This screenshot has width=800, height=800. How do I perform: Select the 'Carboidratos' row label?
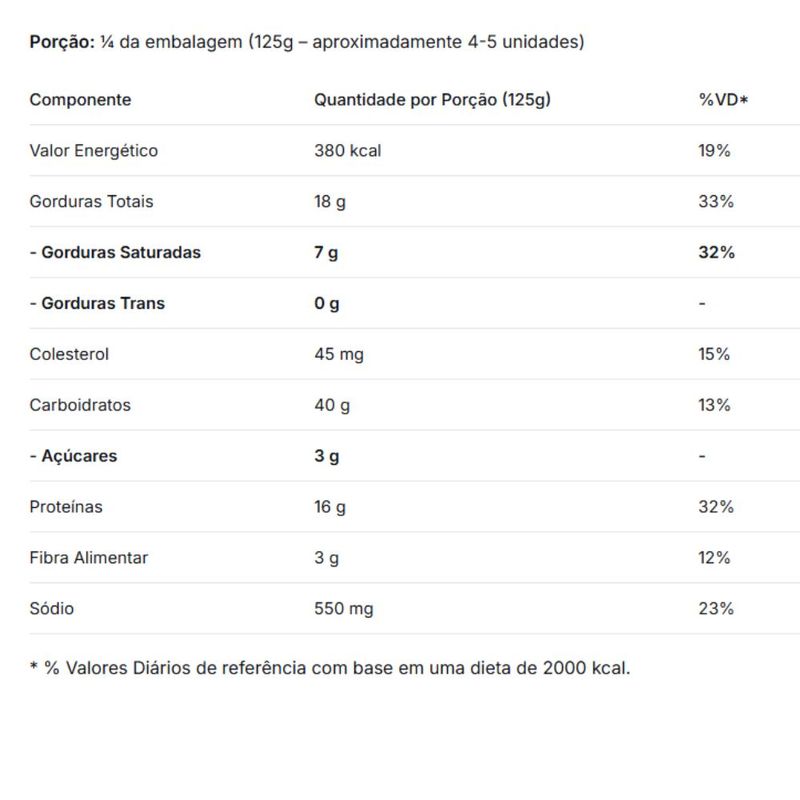coord(80,406)
